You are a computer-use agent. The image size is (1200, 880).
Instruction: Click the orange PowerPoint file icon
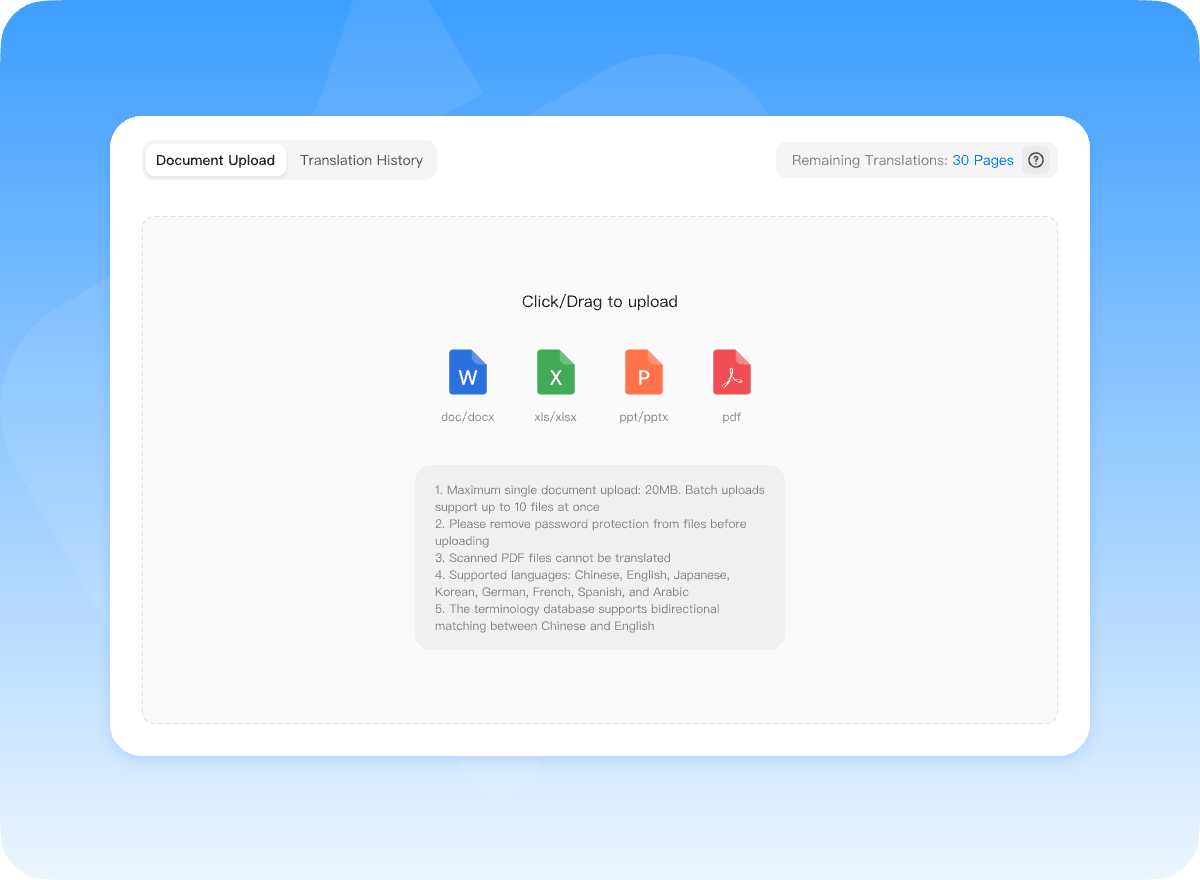click(643, 372)
